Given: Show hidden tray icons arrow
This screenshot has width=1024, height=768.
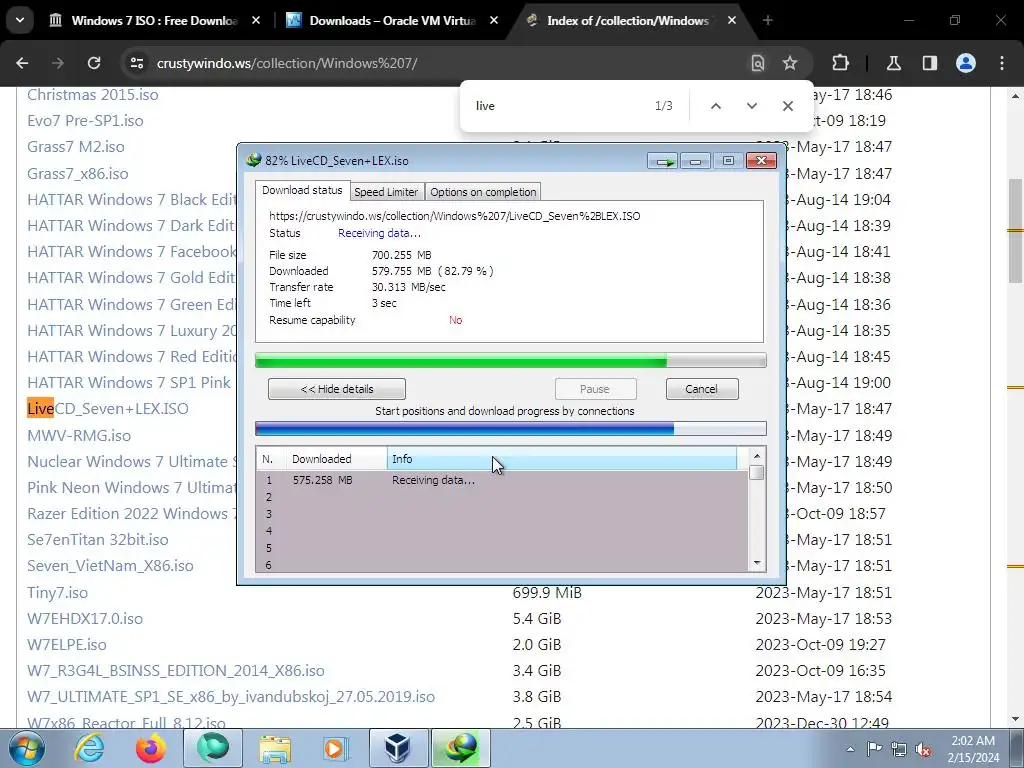Looking at the screenshot, I should coord(850,749).
